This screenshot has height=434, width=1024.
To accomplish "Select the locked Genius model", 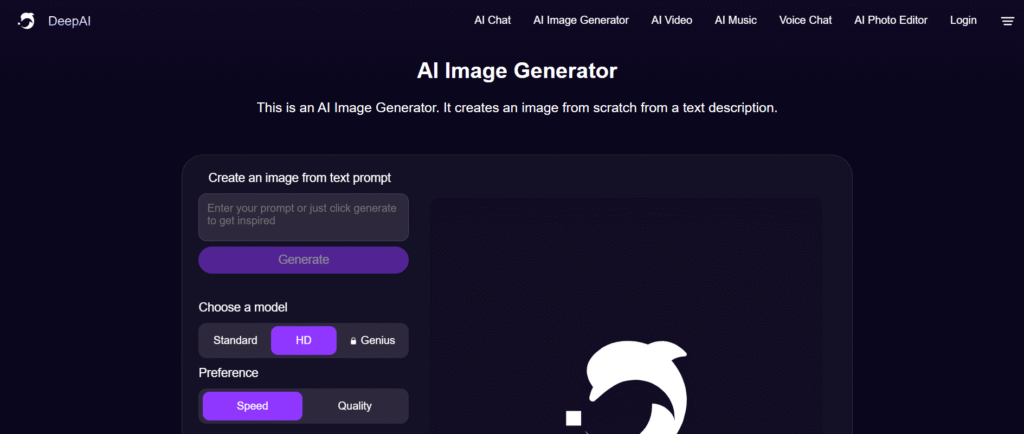I will pos(372,341).
